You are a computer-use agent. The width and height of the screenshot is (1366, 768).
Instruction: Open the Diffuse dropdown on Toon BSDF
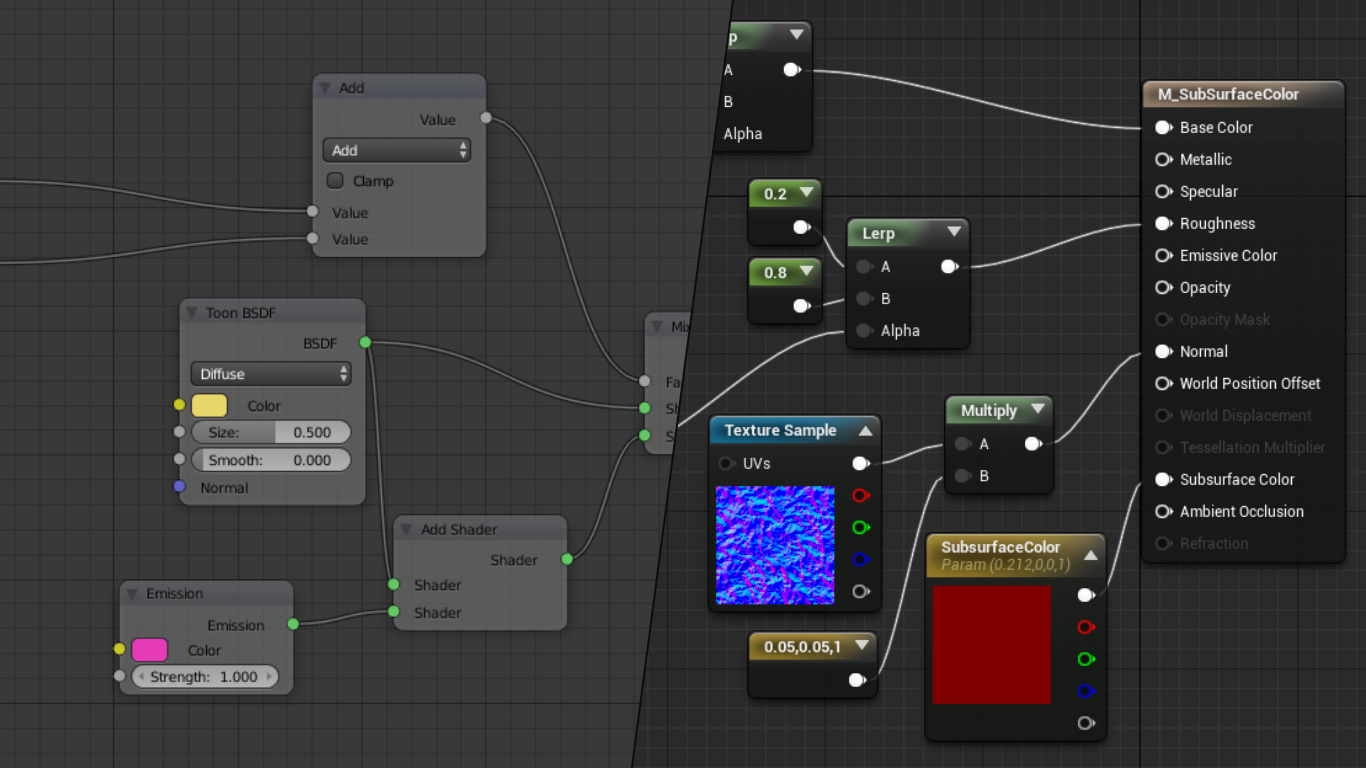(x=271, y=373)
